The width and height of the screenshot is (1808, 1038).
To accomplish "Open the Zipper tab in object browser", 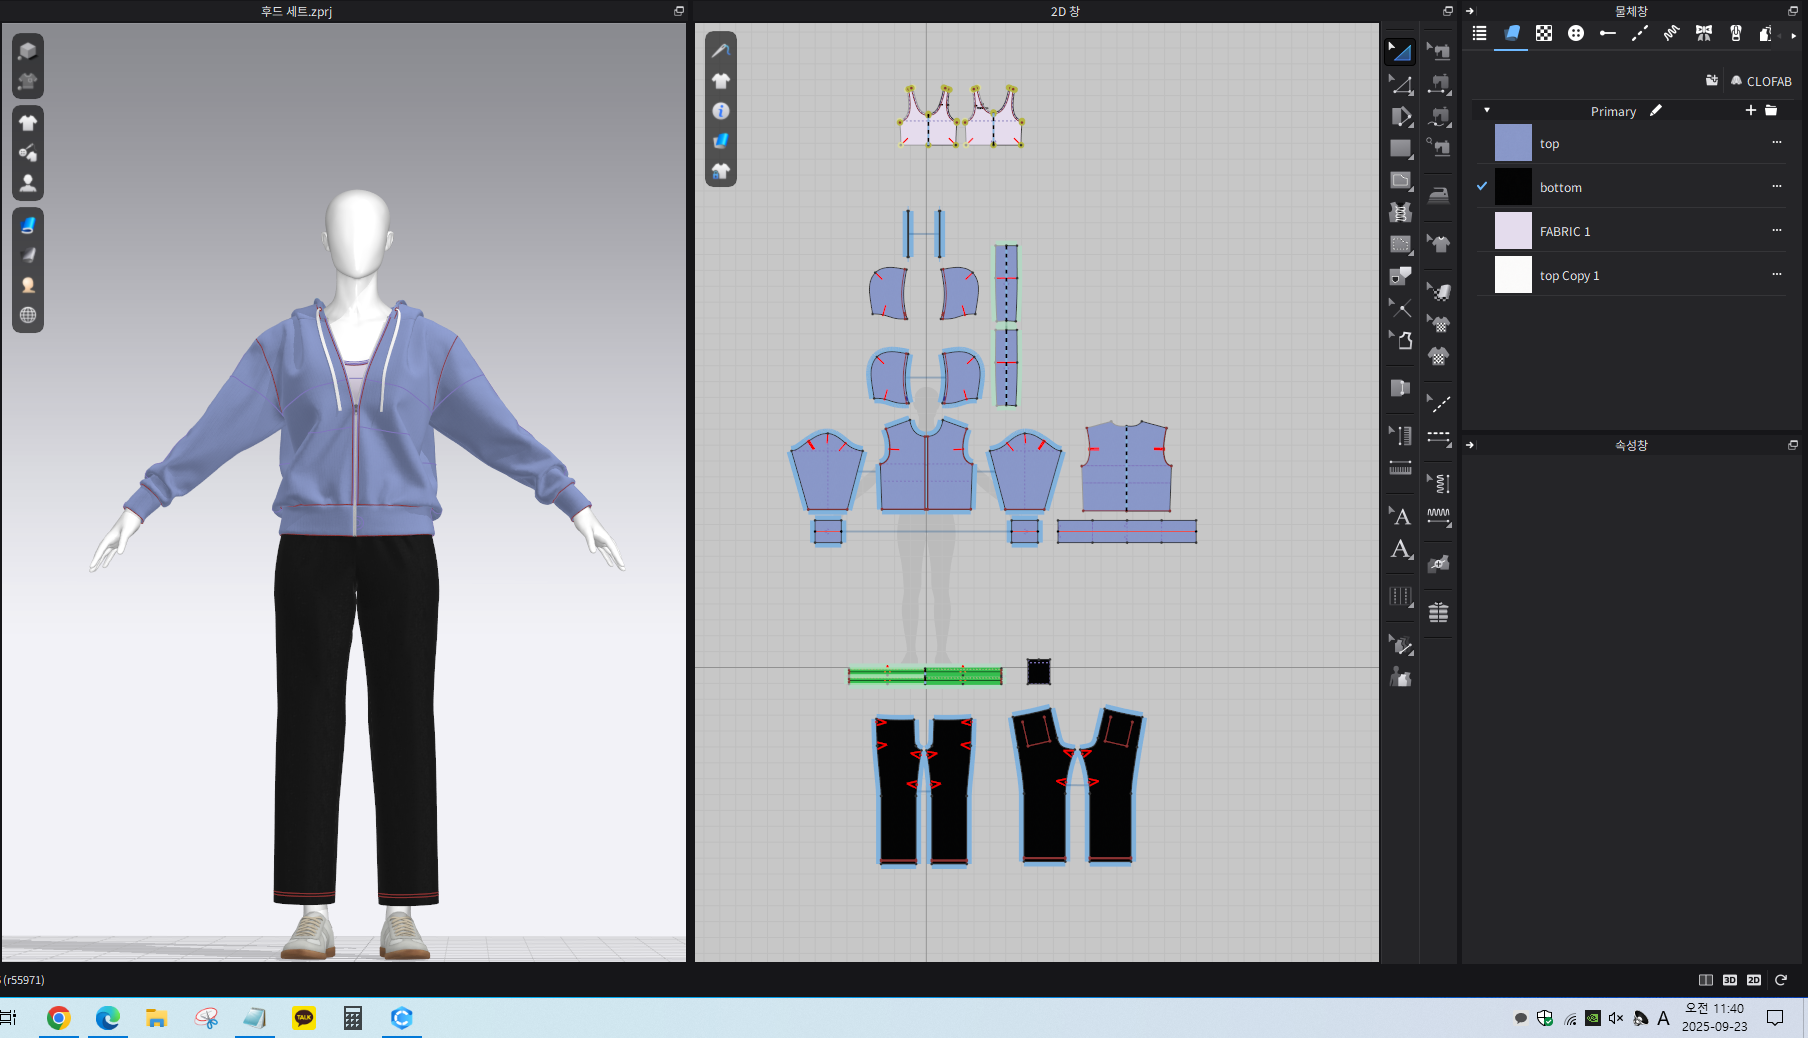I will (1735, 34).
